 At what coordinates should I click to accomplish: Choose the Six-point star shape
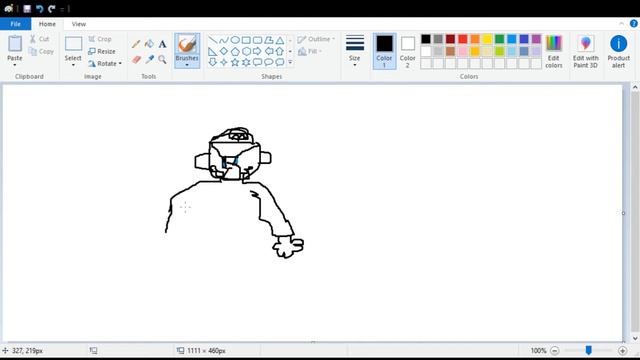point(246,62)
